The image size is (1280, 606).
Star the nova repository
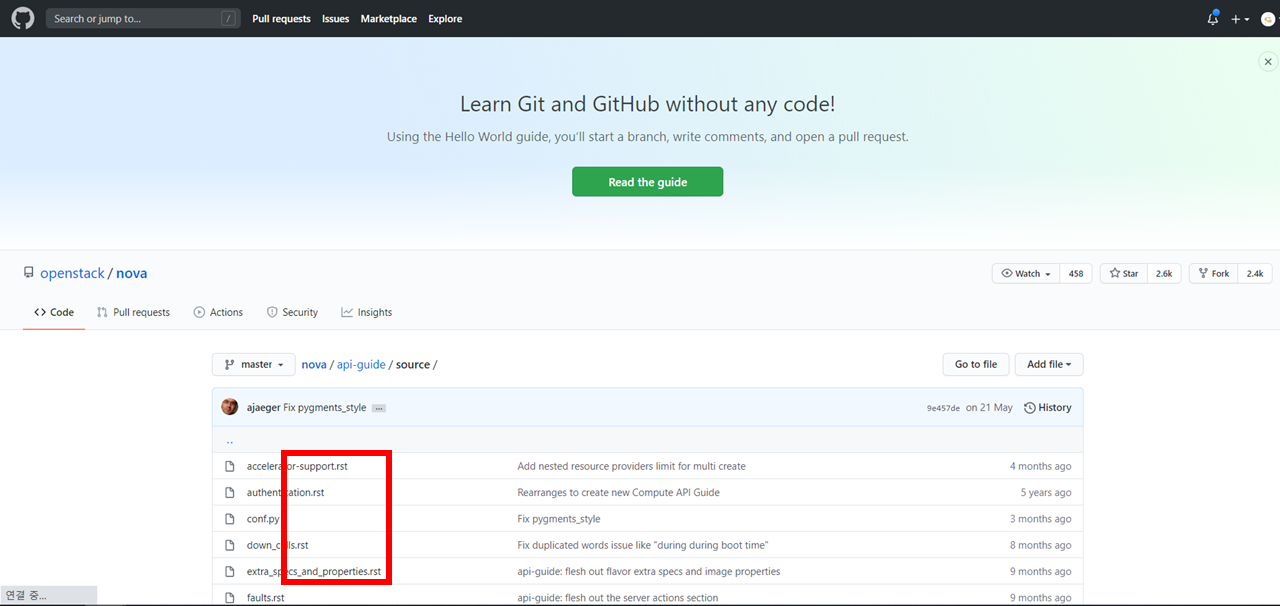coord(1123,273)
